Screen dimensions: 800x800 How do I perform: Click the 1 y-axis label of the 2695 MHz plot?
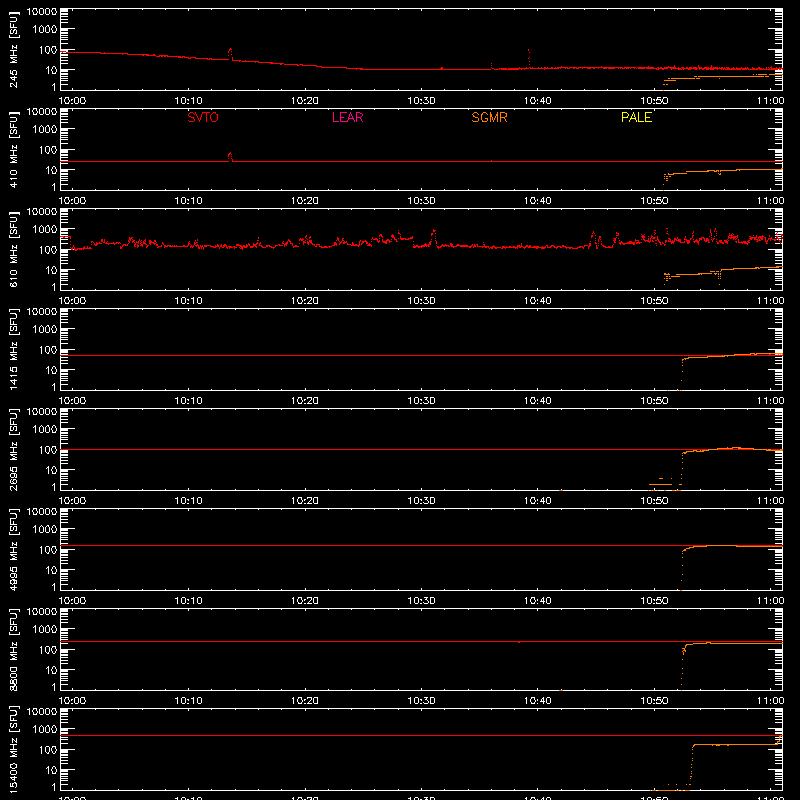pos(54,487)
